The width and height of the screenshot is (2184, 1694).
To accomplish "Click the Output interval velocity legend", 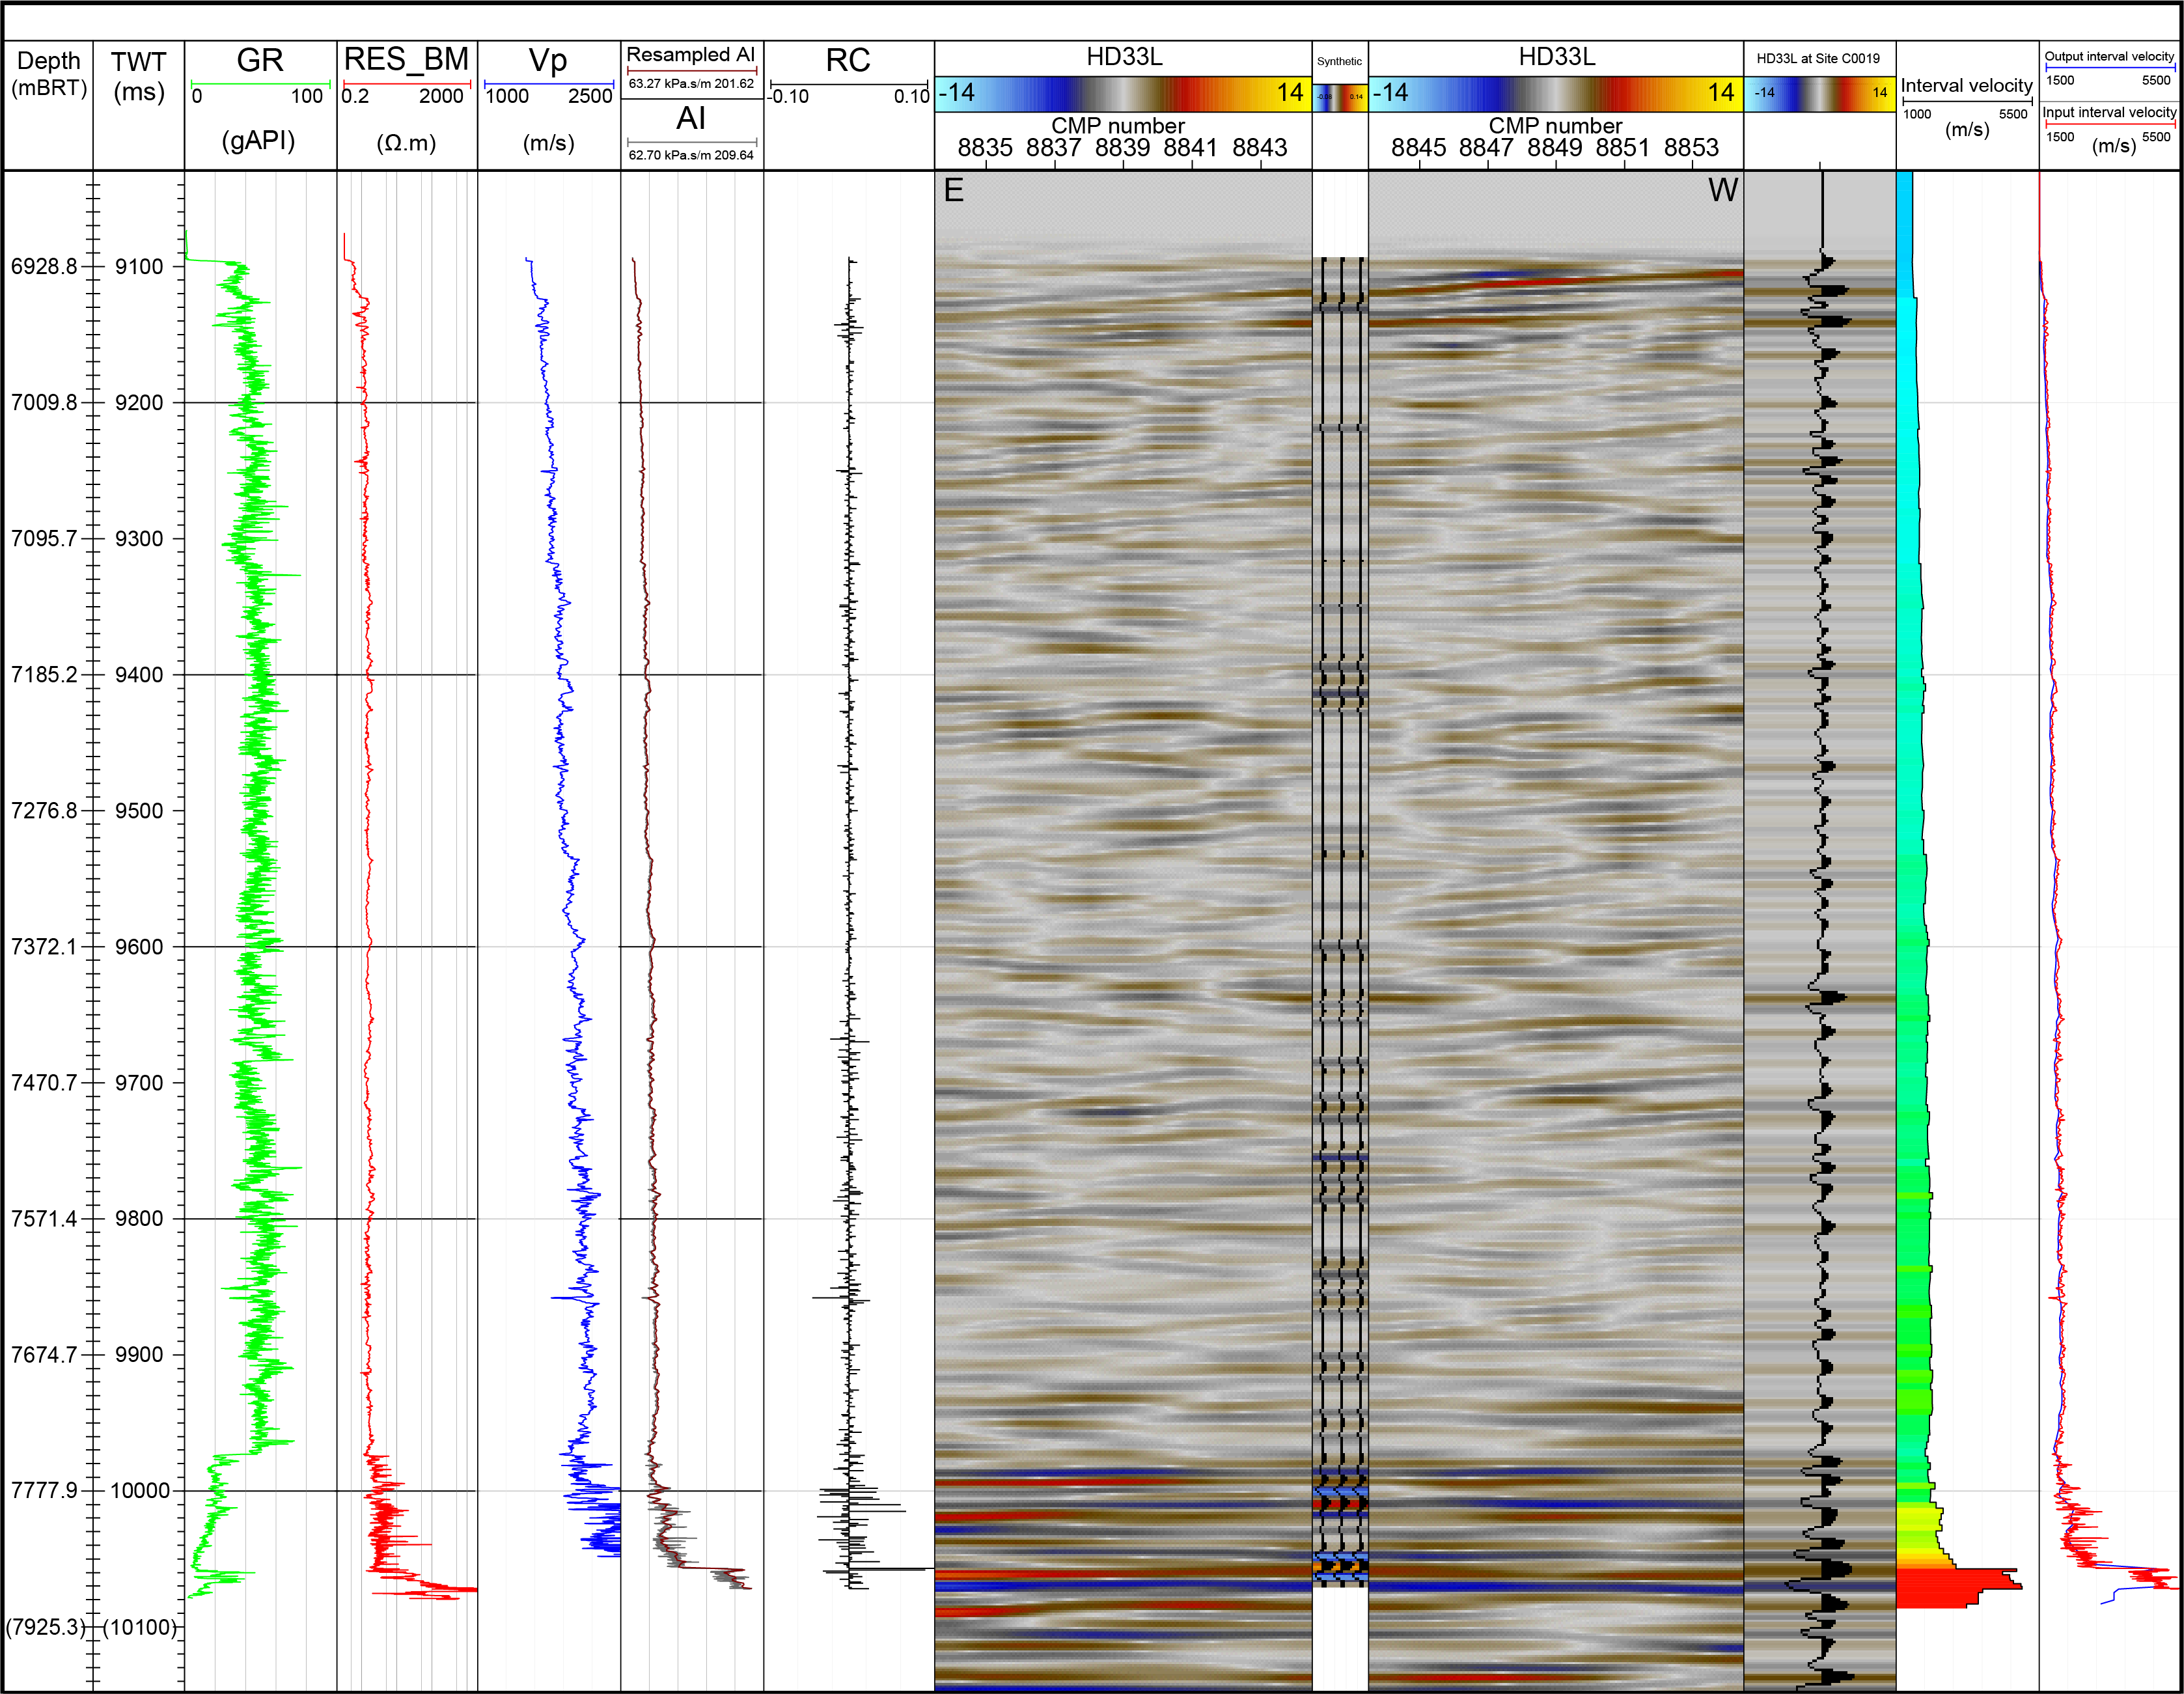I will [2109, 57].
